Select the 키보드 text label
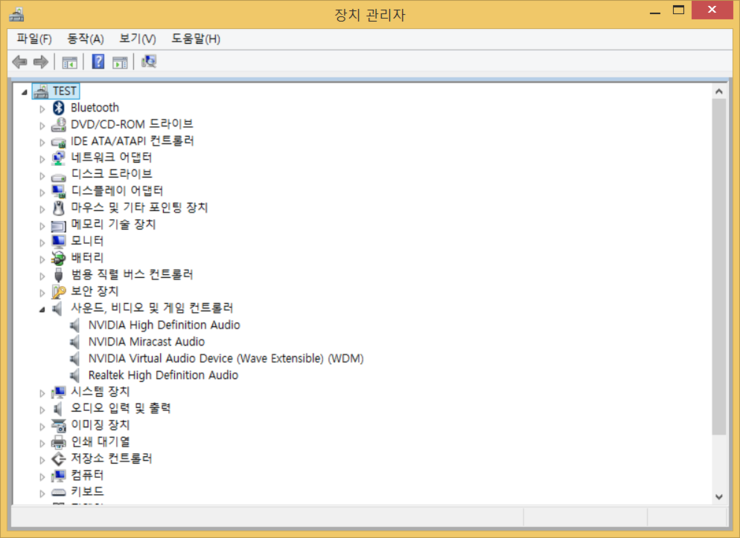Image resolution: width=740 pixels, height=538 pixels. [87, 492]
